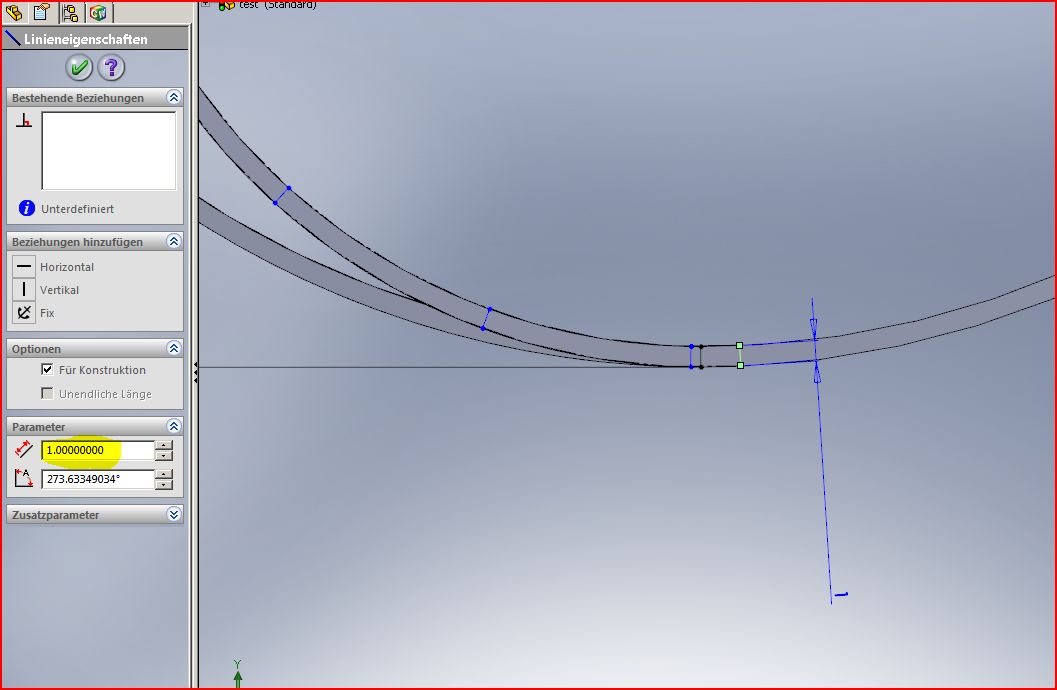Viewport: 1057px width, 690px height.
Task: Increase the line length value
Action: point(164,445)
